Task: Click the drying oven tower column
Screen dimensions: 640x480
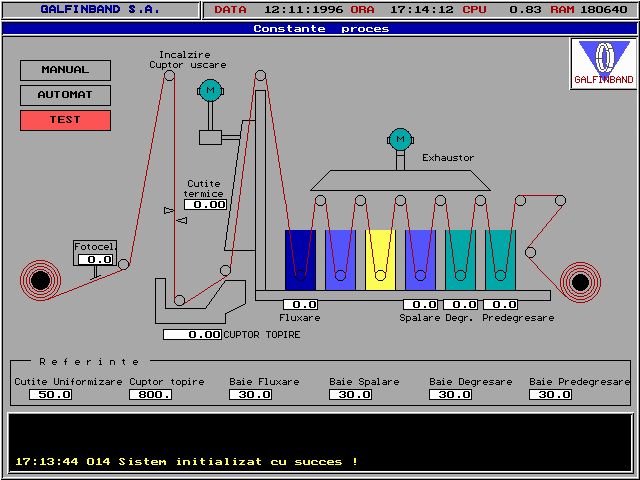Action: coord(260,190)
